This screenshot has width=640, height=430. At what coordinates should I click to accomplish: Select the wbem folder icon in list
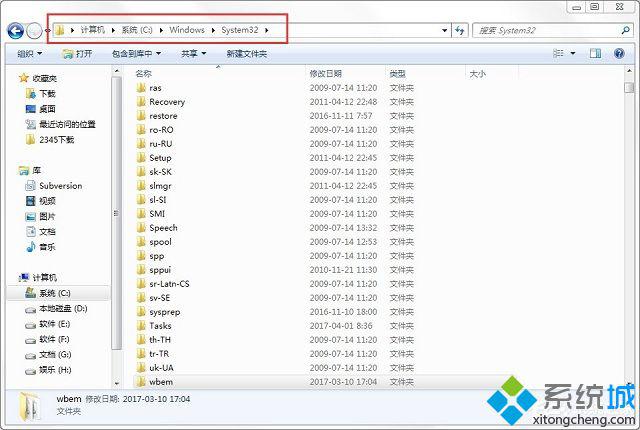tap(141, 382)
